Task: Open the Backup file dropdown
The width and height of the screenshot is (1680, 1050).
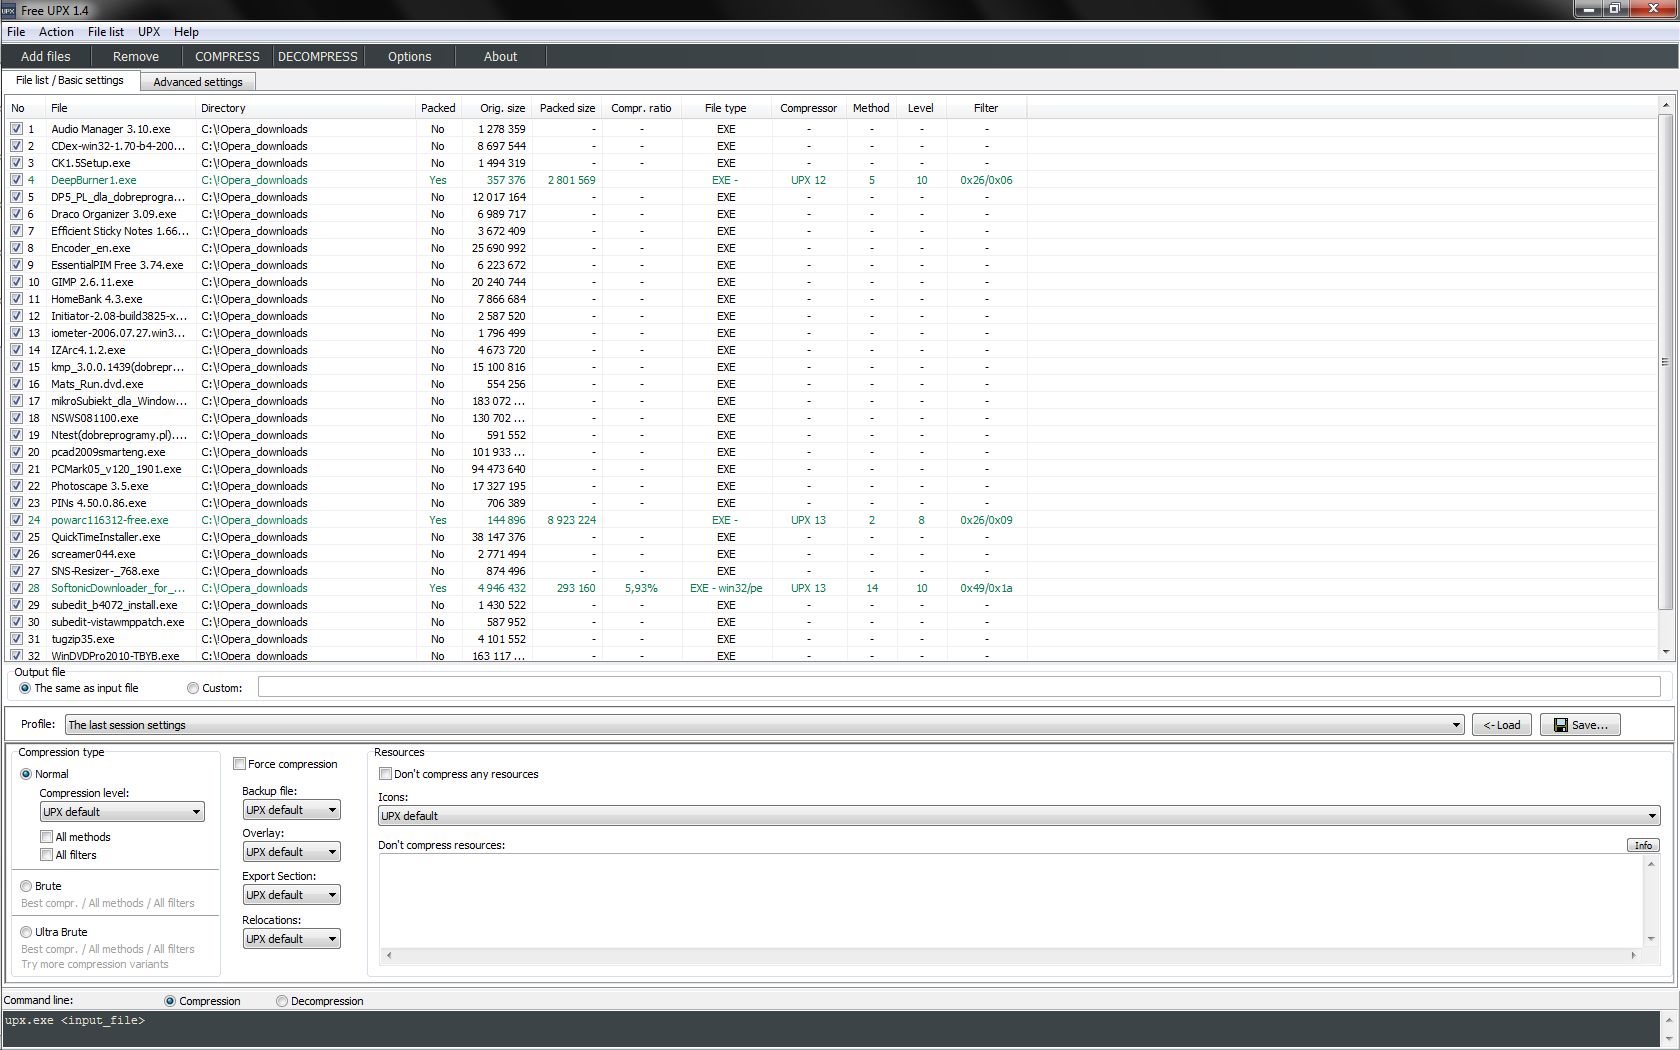Action: pyautogui.click(x=292, y=810)
